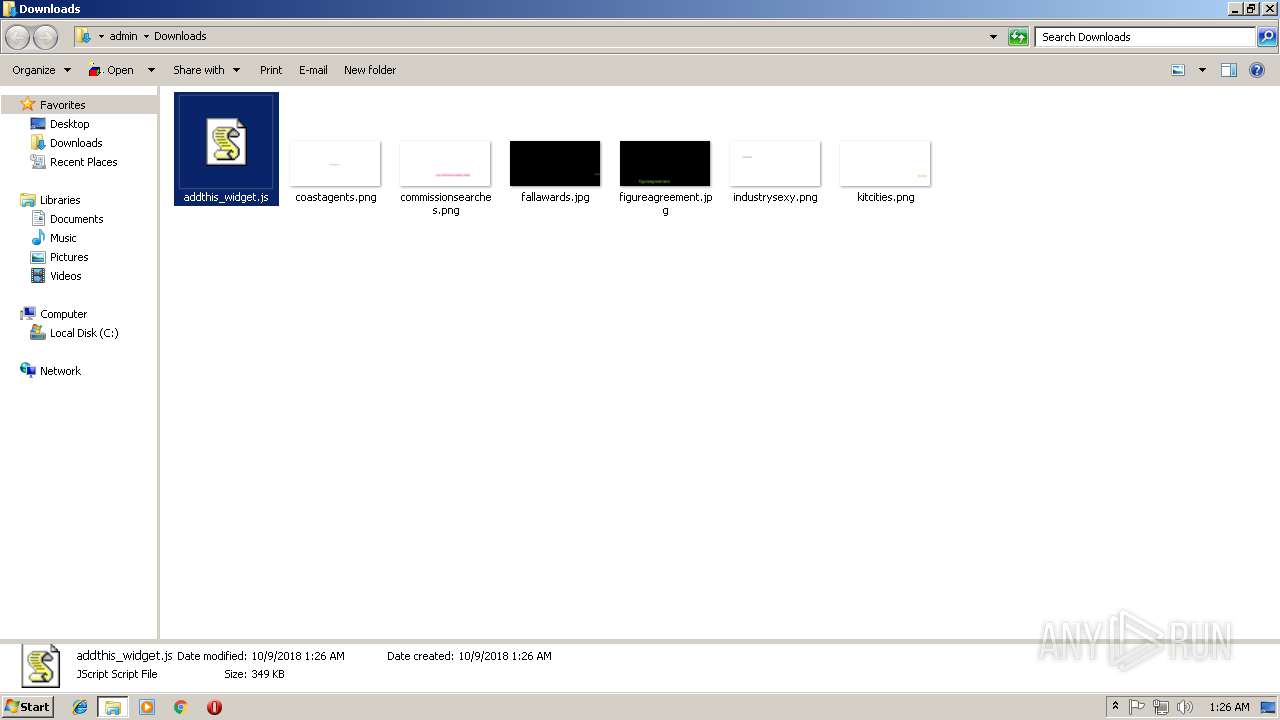Expand the admin breadcrumb arrow
1280x720 pixels.
(x=146, y=37)
